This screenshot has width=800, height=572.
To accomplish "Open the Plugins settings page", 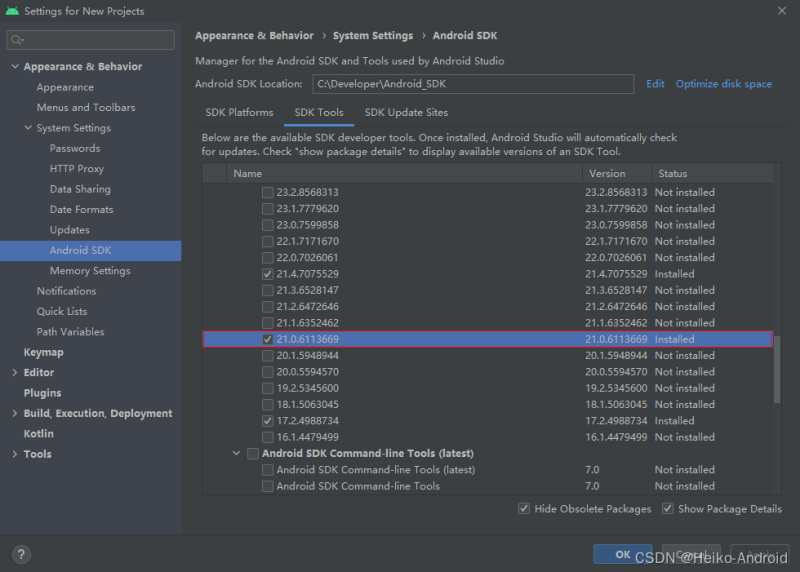I will coord(42,393).
